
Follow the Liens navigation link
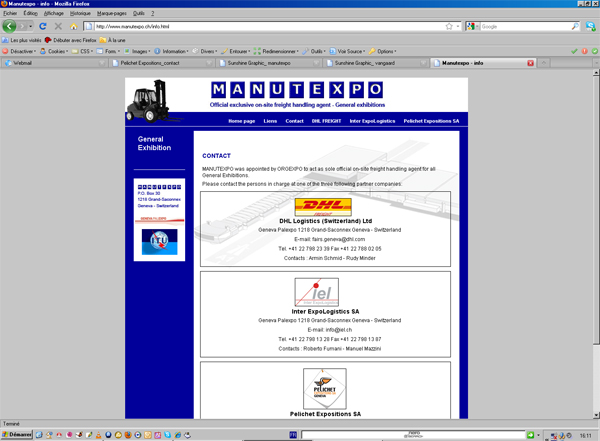(x=270, y=121)
